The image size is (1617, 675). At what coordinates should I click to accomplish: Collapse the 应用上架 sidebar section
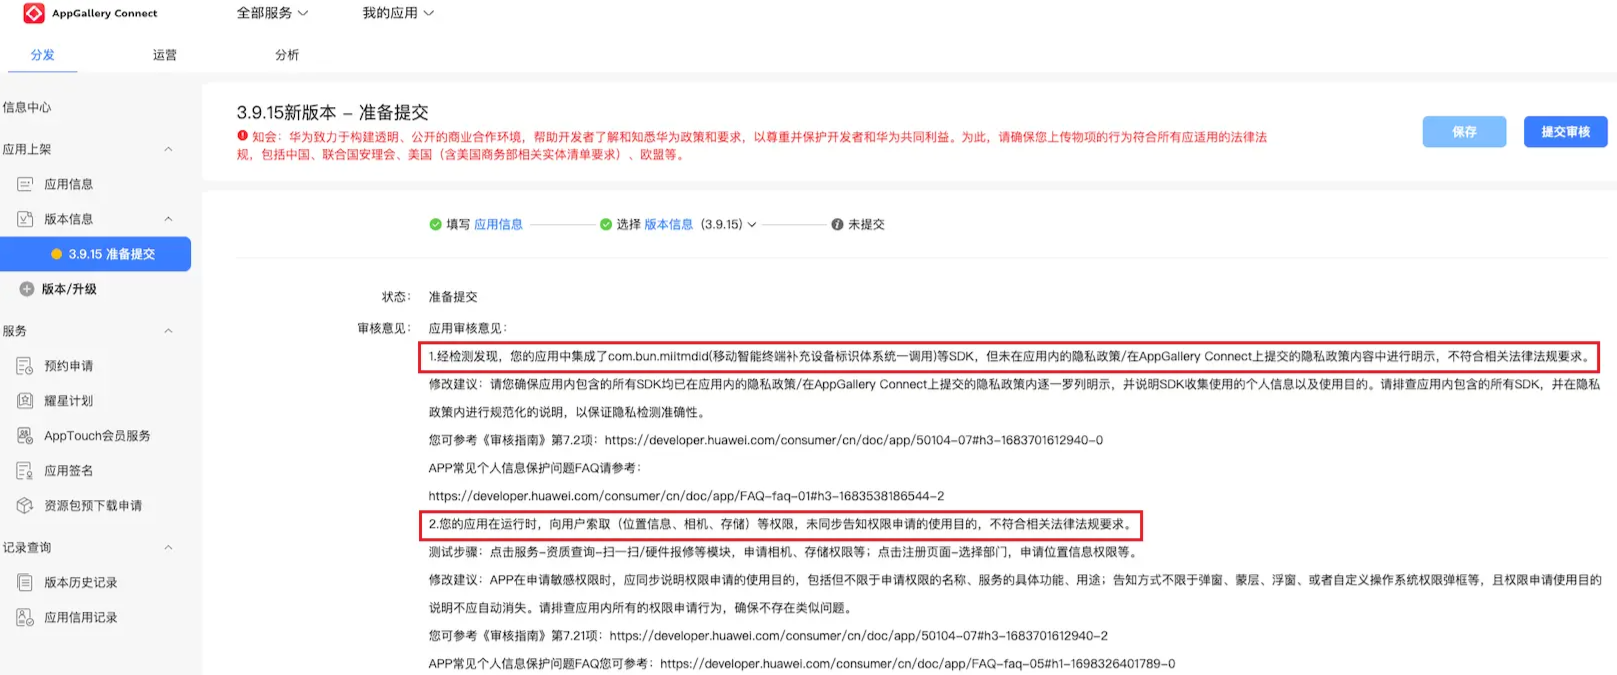(168, 149)
